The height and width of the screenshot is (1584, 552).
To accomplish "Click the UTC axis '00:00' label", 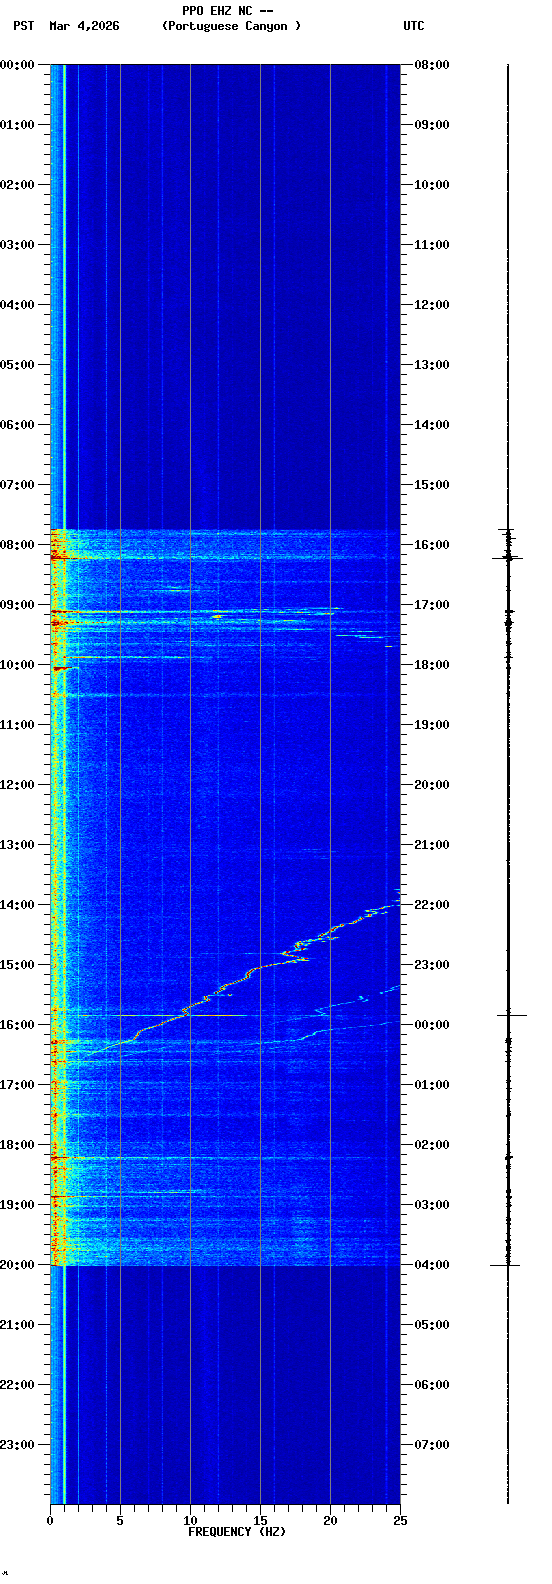I will (x=432, y=1025).
